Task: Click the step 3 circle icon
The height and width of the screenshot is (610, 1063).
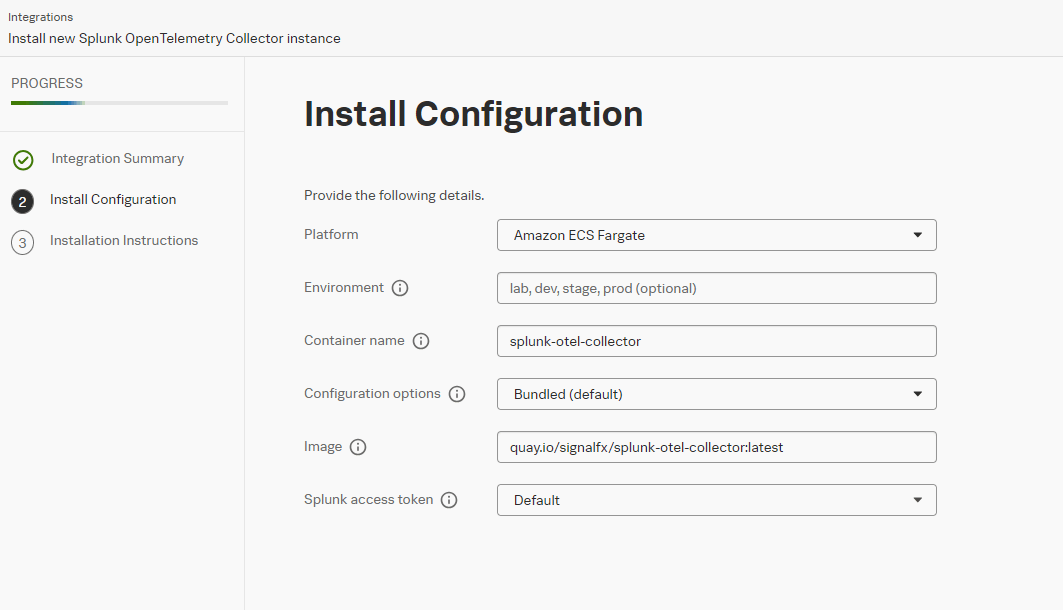Action: point(22,243)
